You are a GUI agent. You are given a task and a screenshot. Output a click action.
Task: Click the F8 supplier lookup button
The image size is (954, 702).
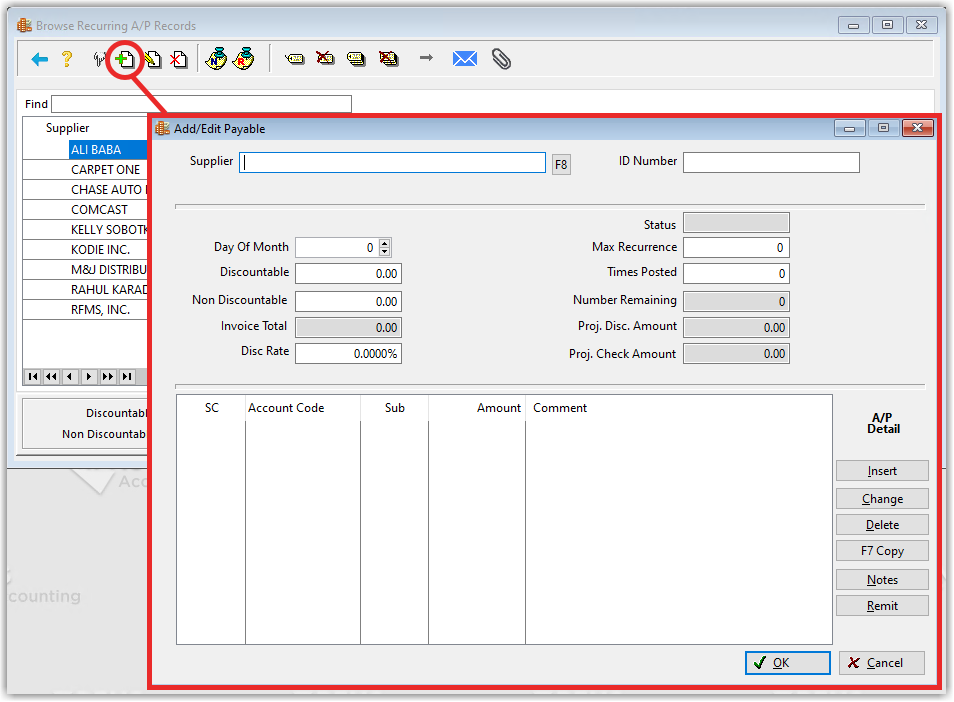(x=561, y=164)
